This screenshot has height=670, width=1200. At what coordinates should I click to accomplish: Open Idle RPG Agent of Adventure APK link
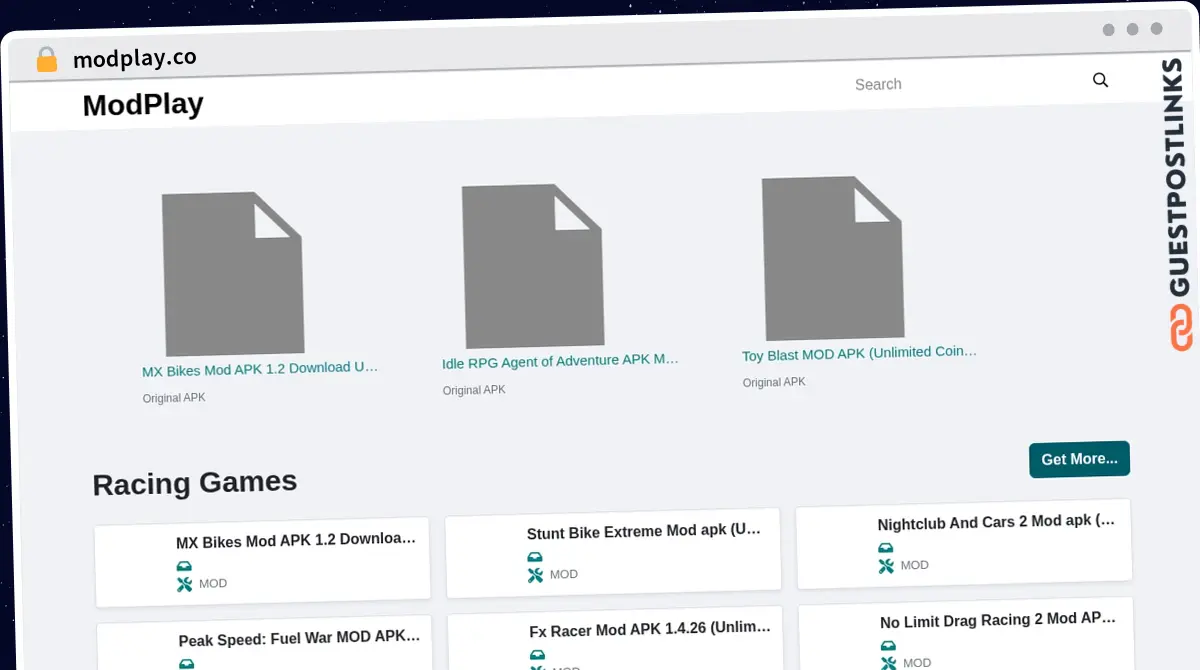pos(560,360)
